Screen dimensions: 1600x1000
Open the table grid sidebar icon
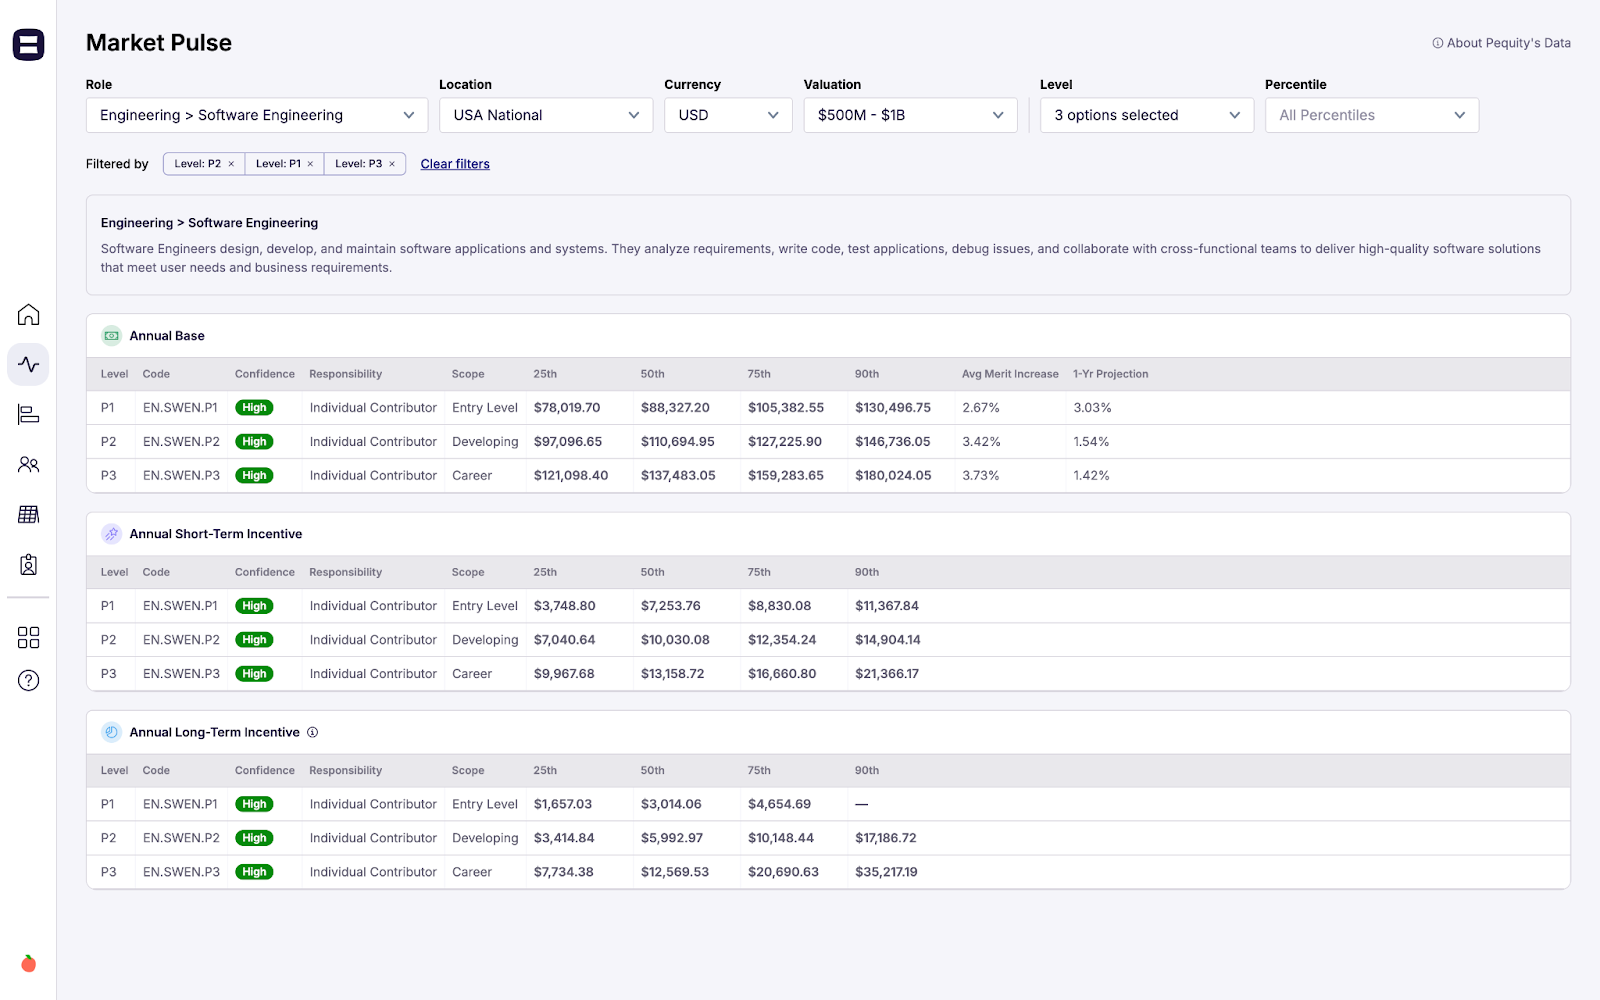coord(28,515)
